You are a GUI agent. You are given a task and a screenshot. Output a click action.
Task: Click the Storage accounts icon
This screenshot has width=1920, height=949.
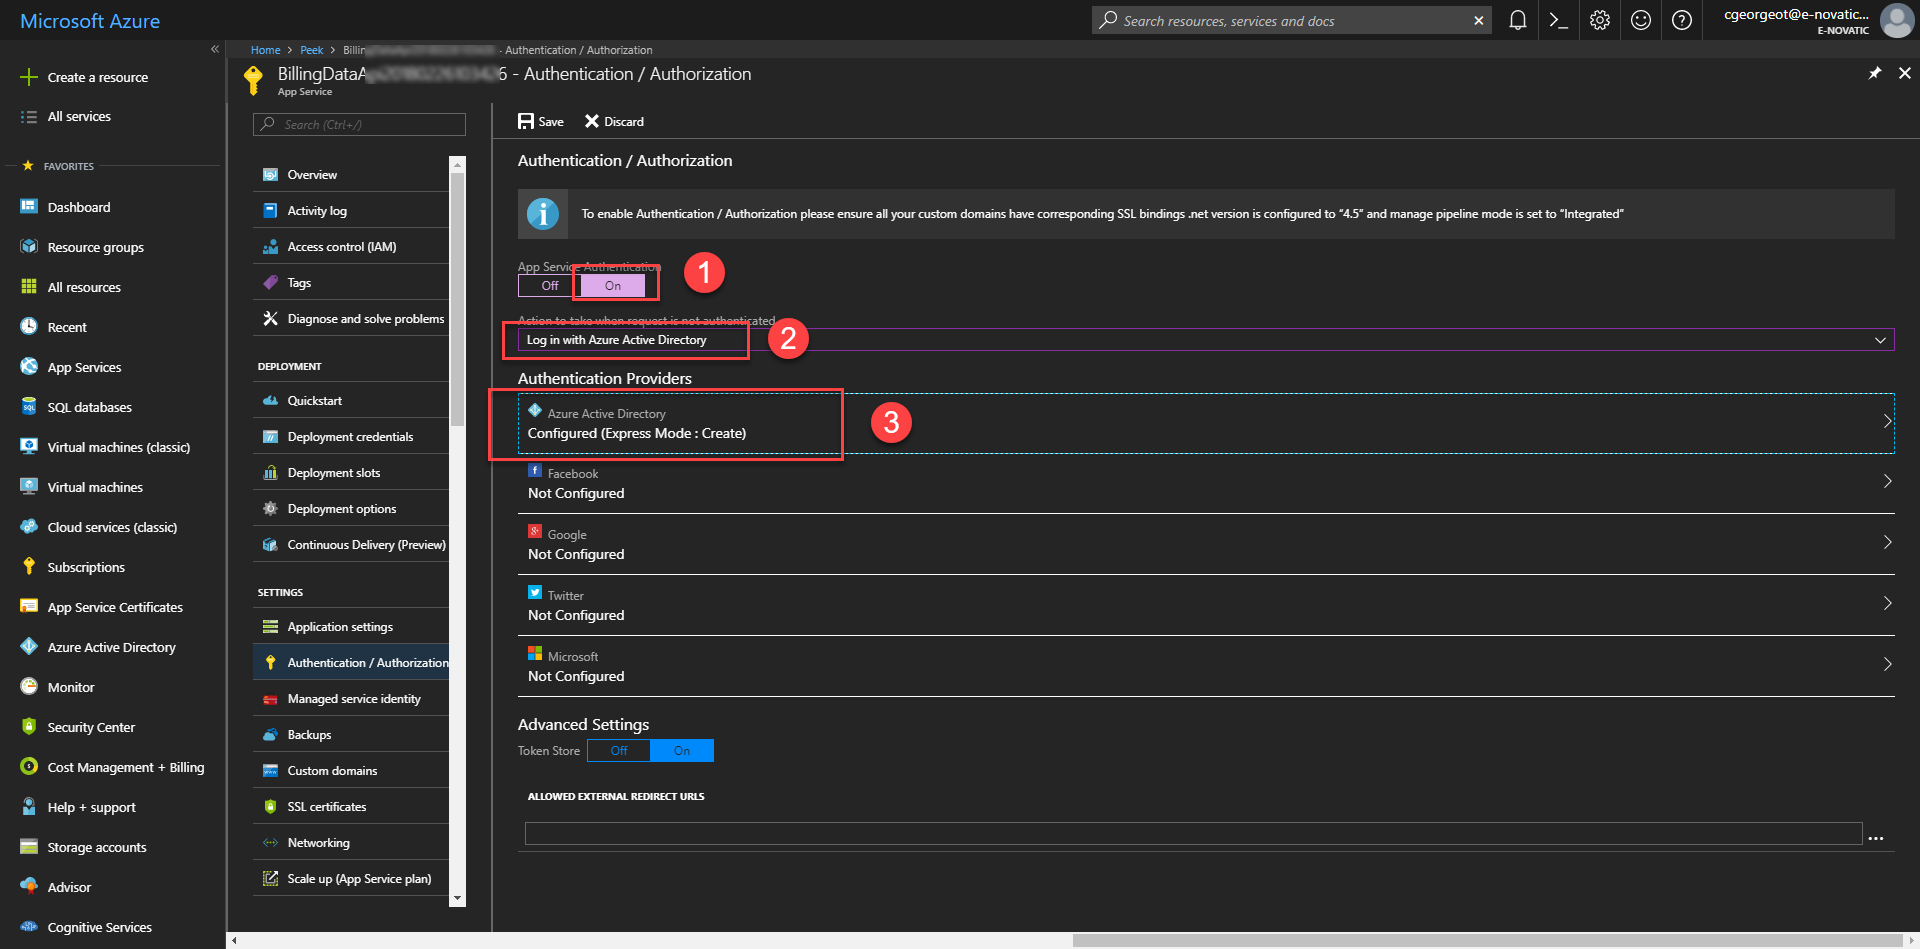click(29, 846)
